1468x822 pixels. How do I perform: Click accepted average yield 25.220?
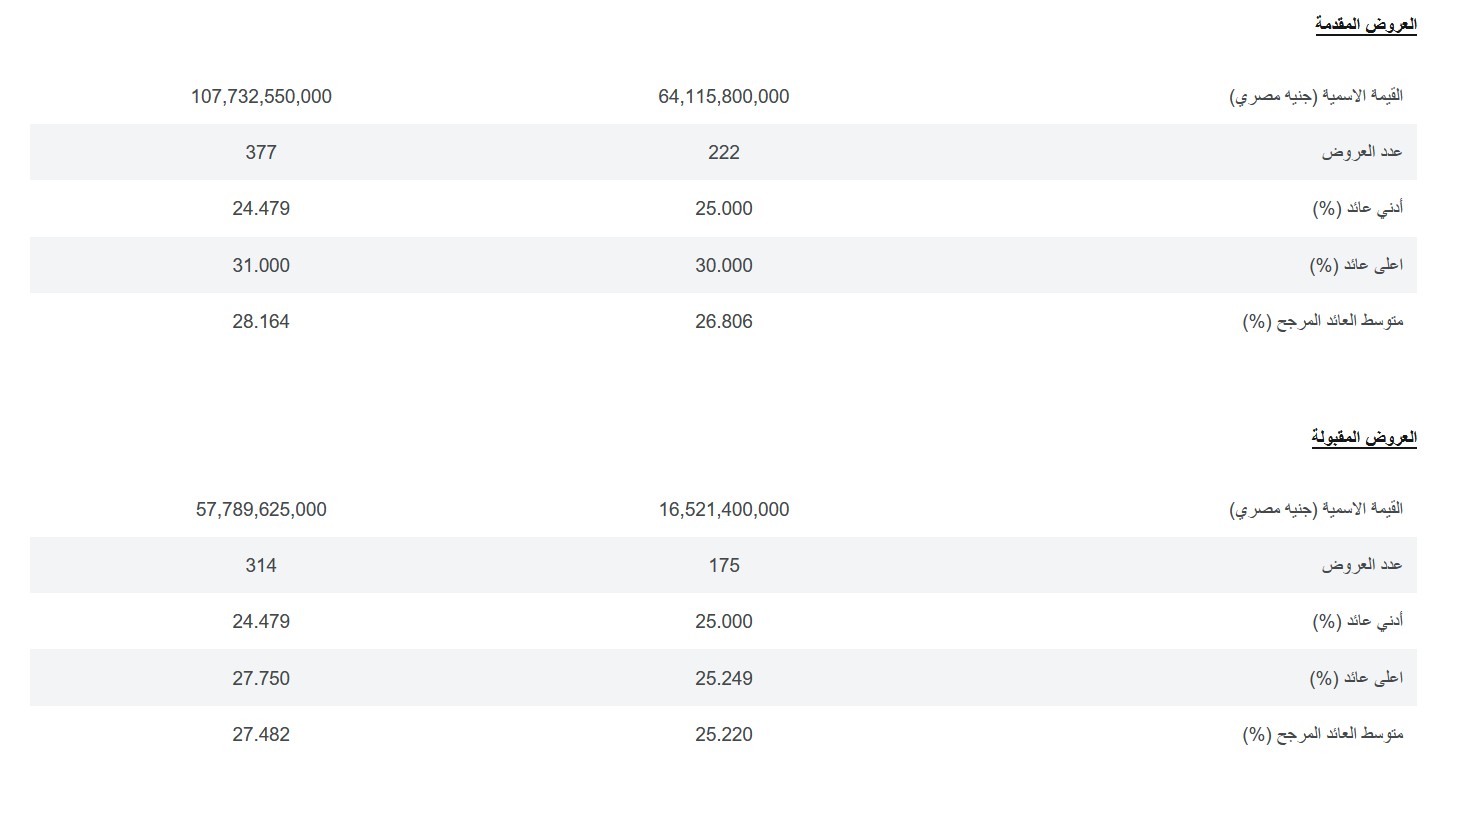(x=724, y=735)
